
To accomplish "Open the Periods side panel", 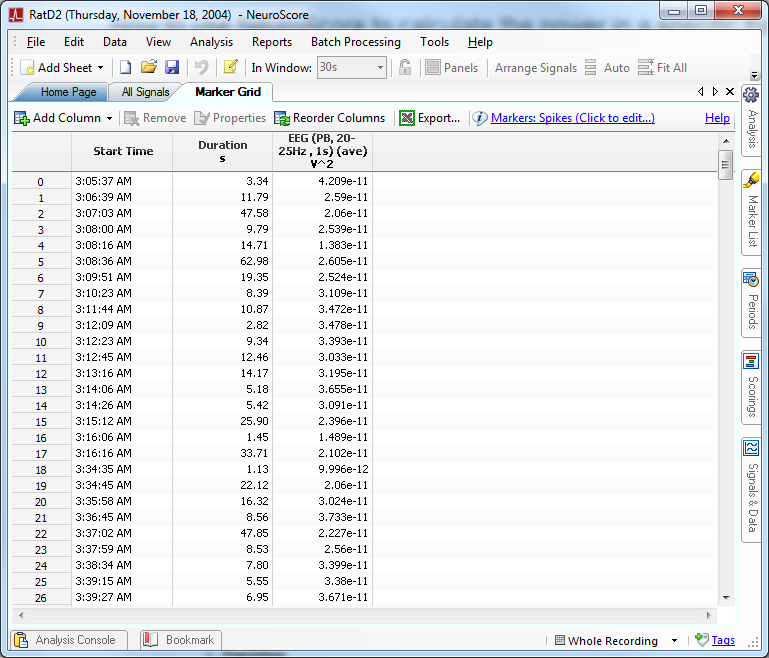I will click(751, 302).
